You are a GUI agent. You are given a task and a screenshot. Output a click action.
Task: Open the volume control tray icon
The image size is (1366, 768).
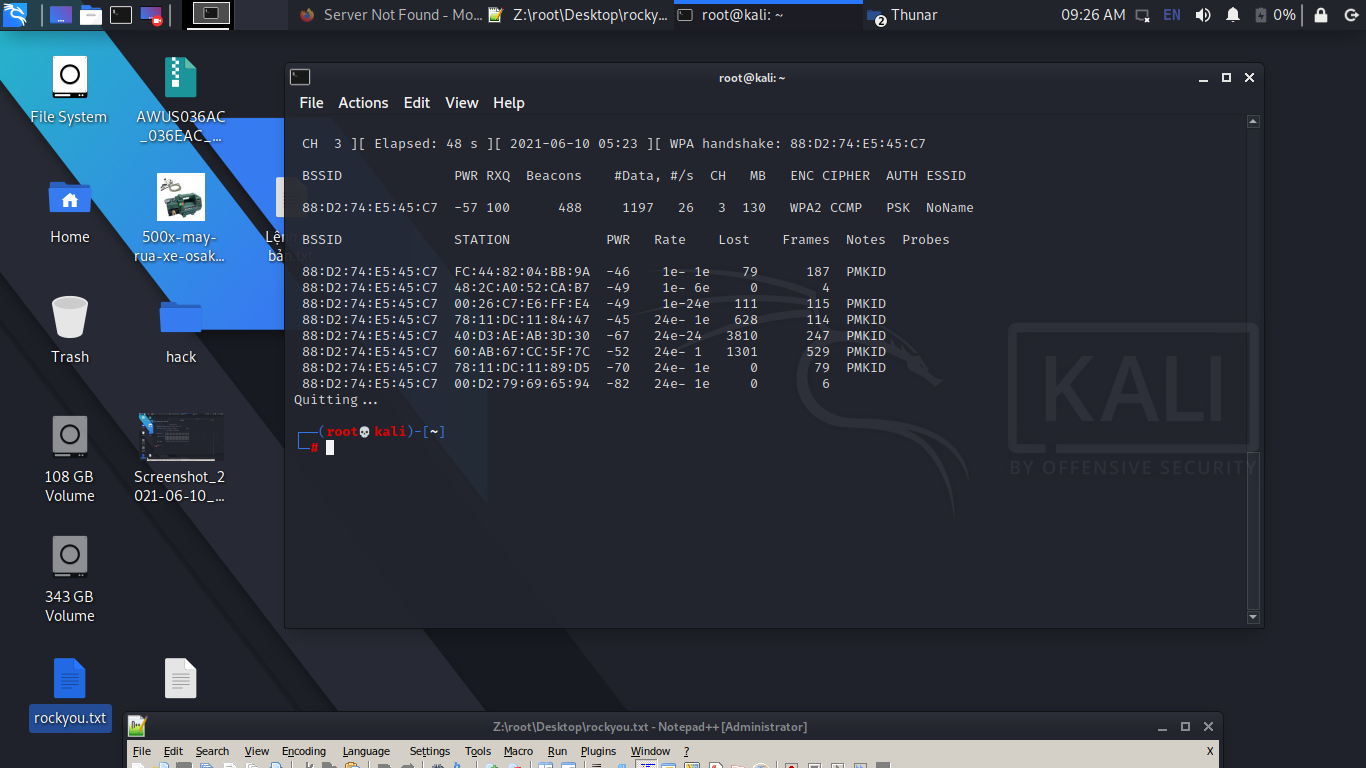coord(1203,15)
